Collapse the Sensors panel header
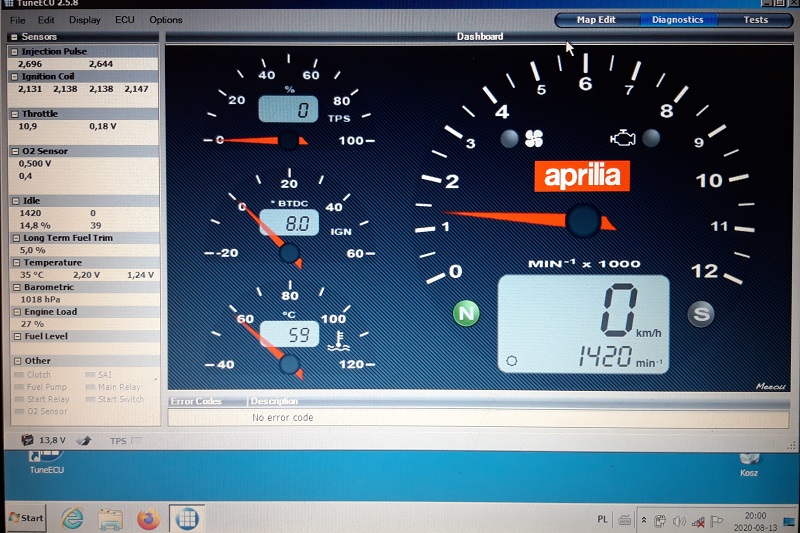 coord(14,37)
